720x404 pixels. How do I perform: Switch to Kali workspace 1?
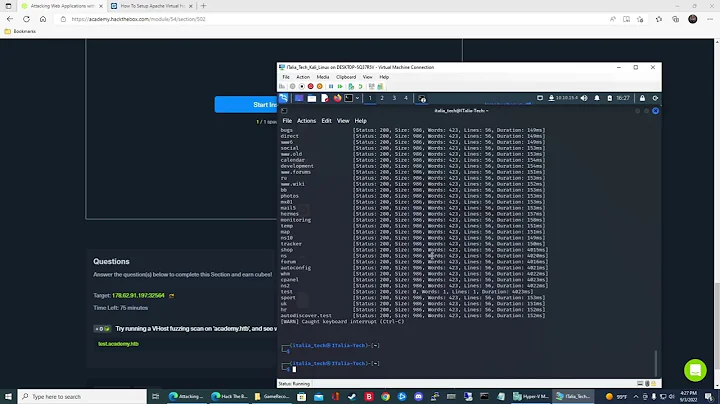370,98
